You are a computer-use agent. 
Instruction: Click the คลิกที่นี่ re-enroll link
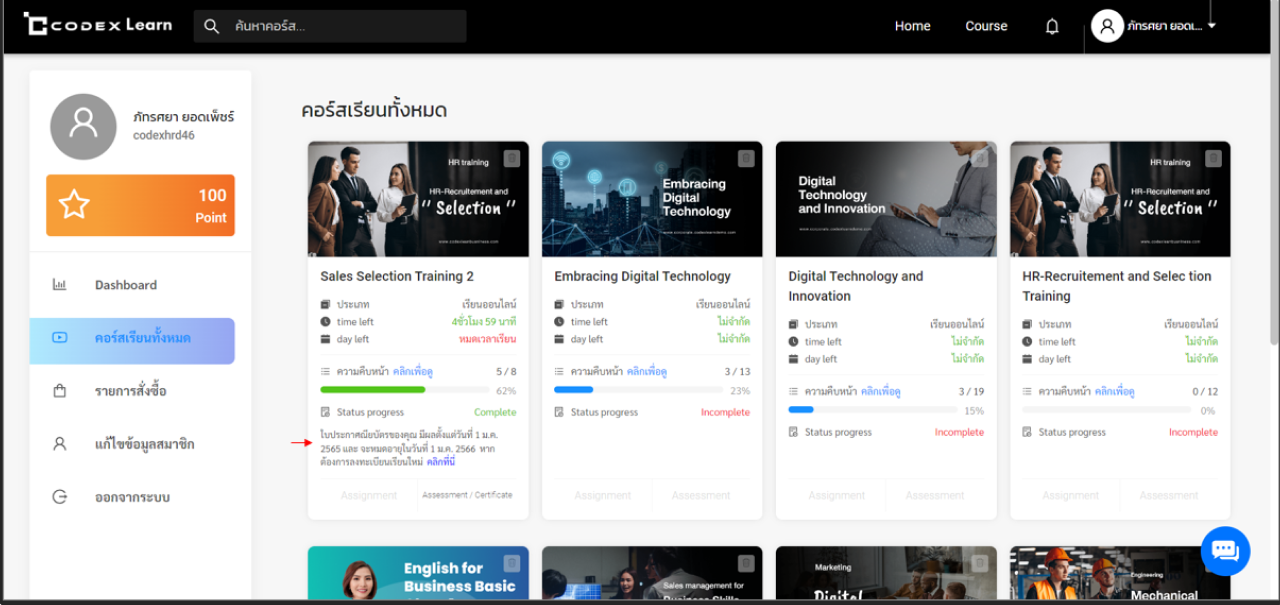coord(441,462)
